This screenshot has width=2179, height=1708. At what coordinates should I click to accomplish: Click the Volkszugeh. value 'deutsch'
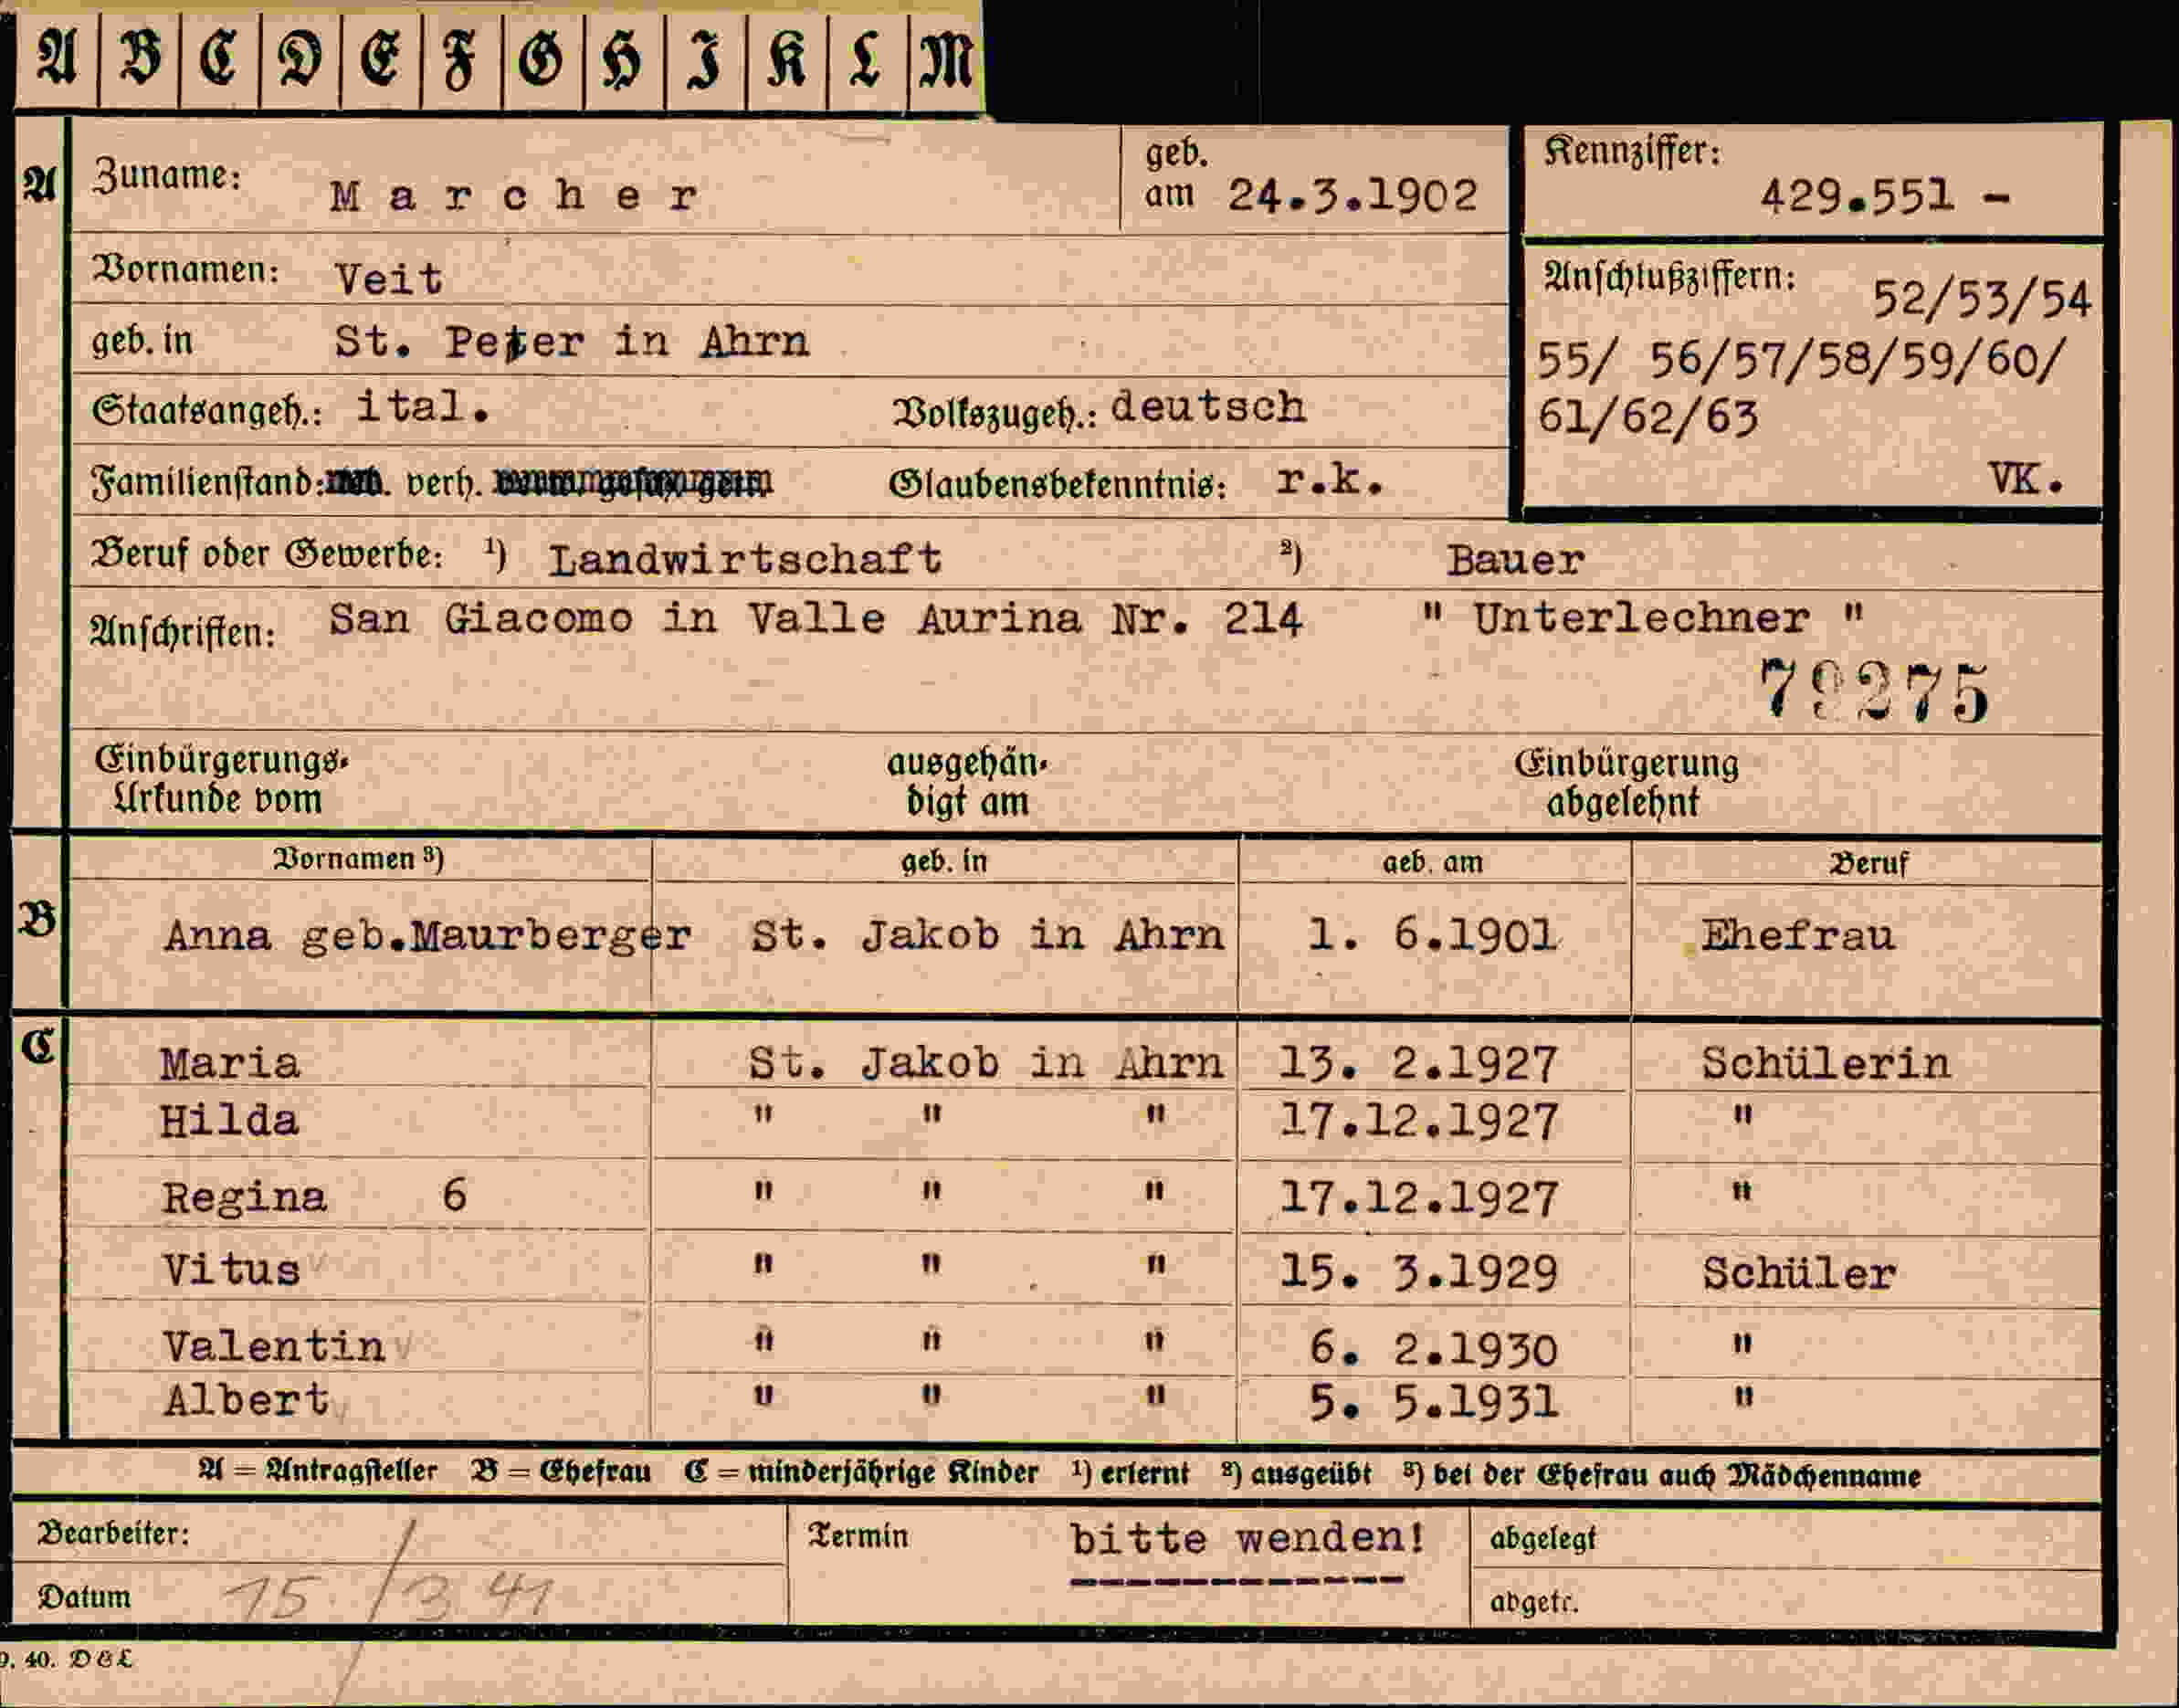1208,406
